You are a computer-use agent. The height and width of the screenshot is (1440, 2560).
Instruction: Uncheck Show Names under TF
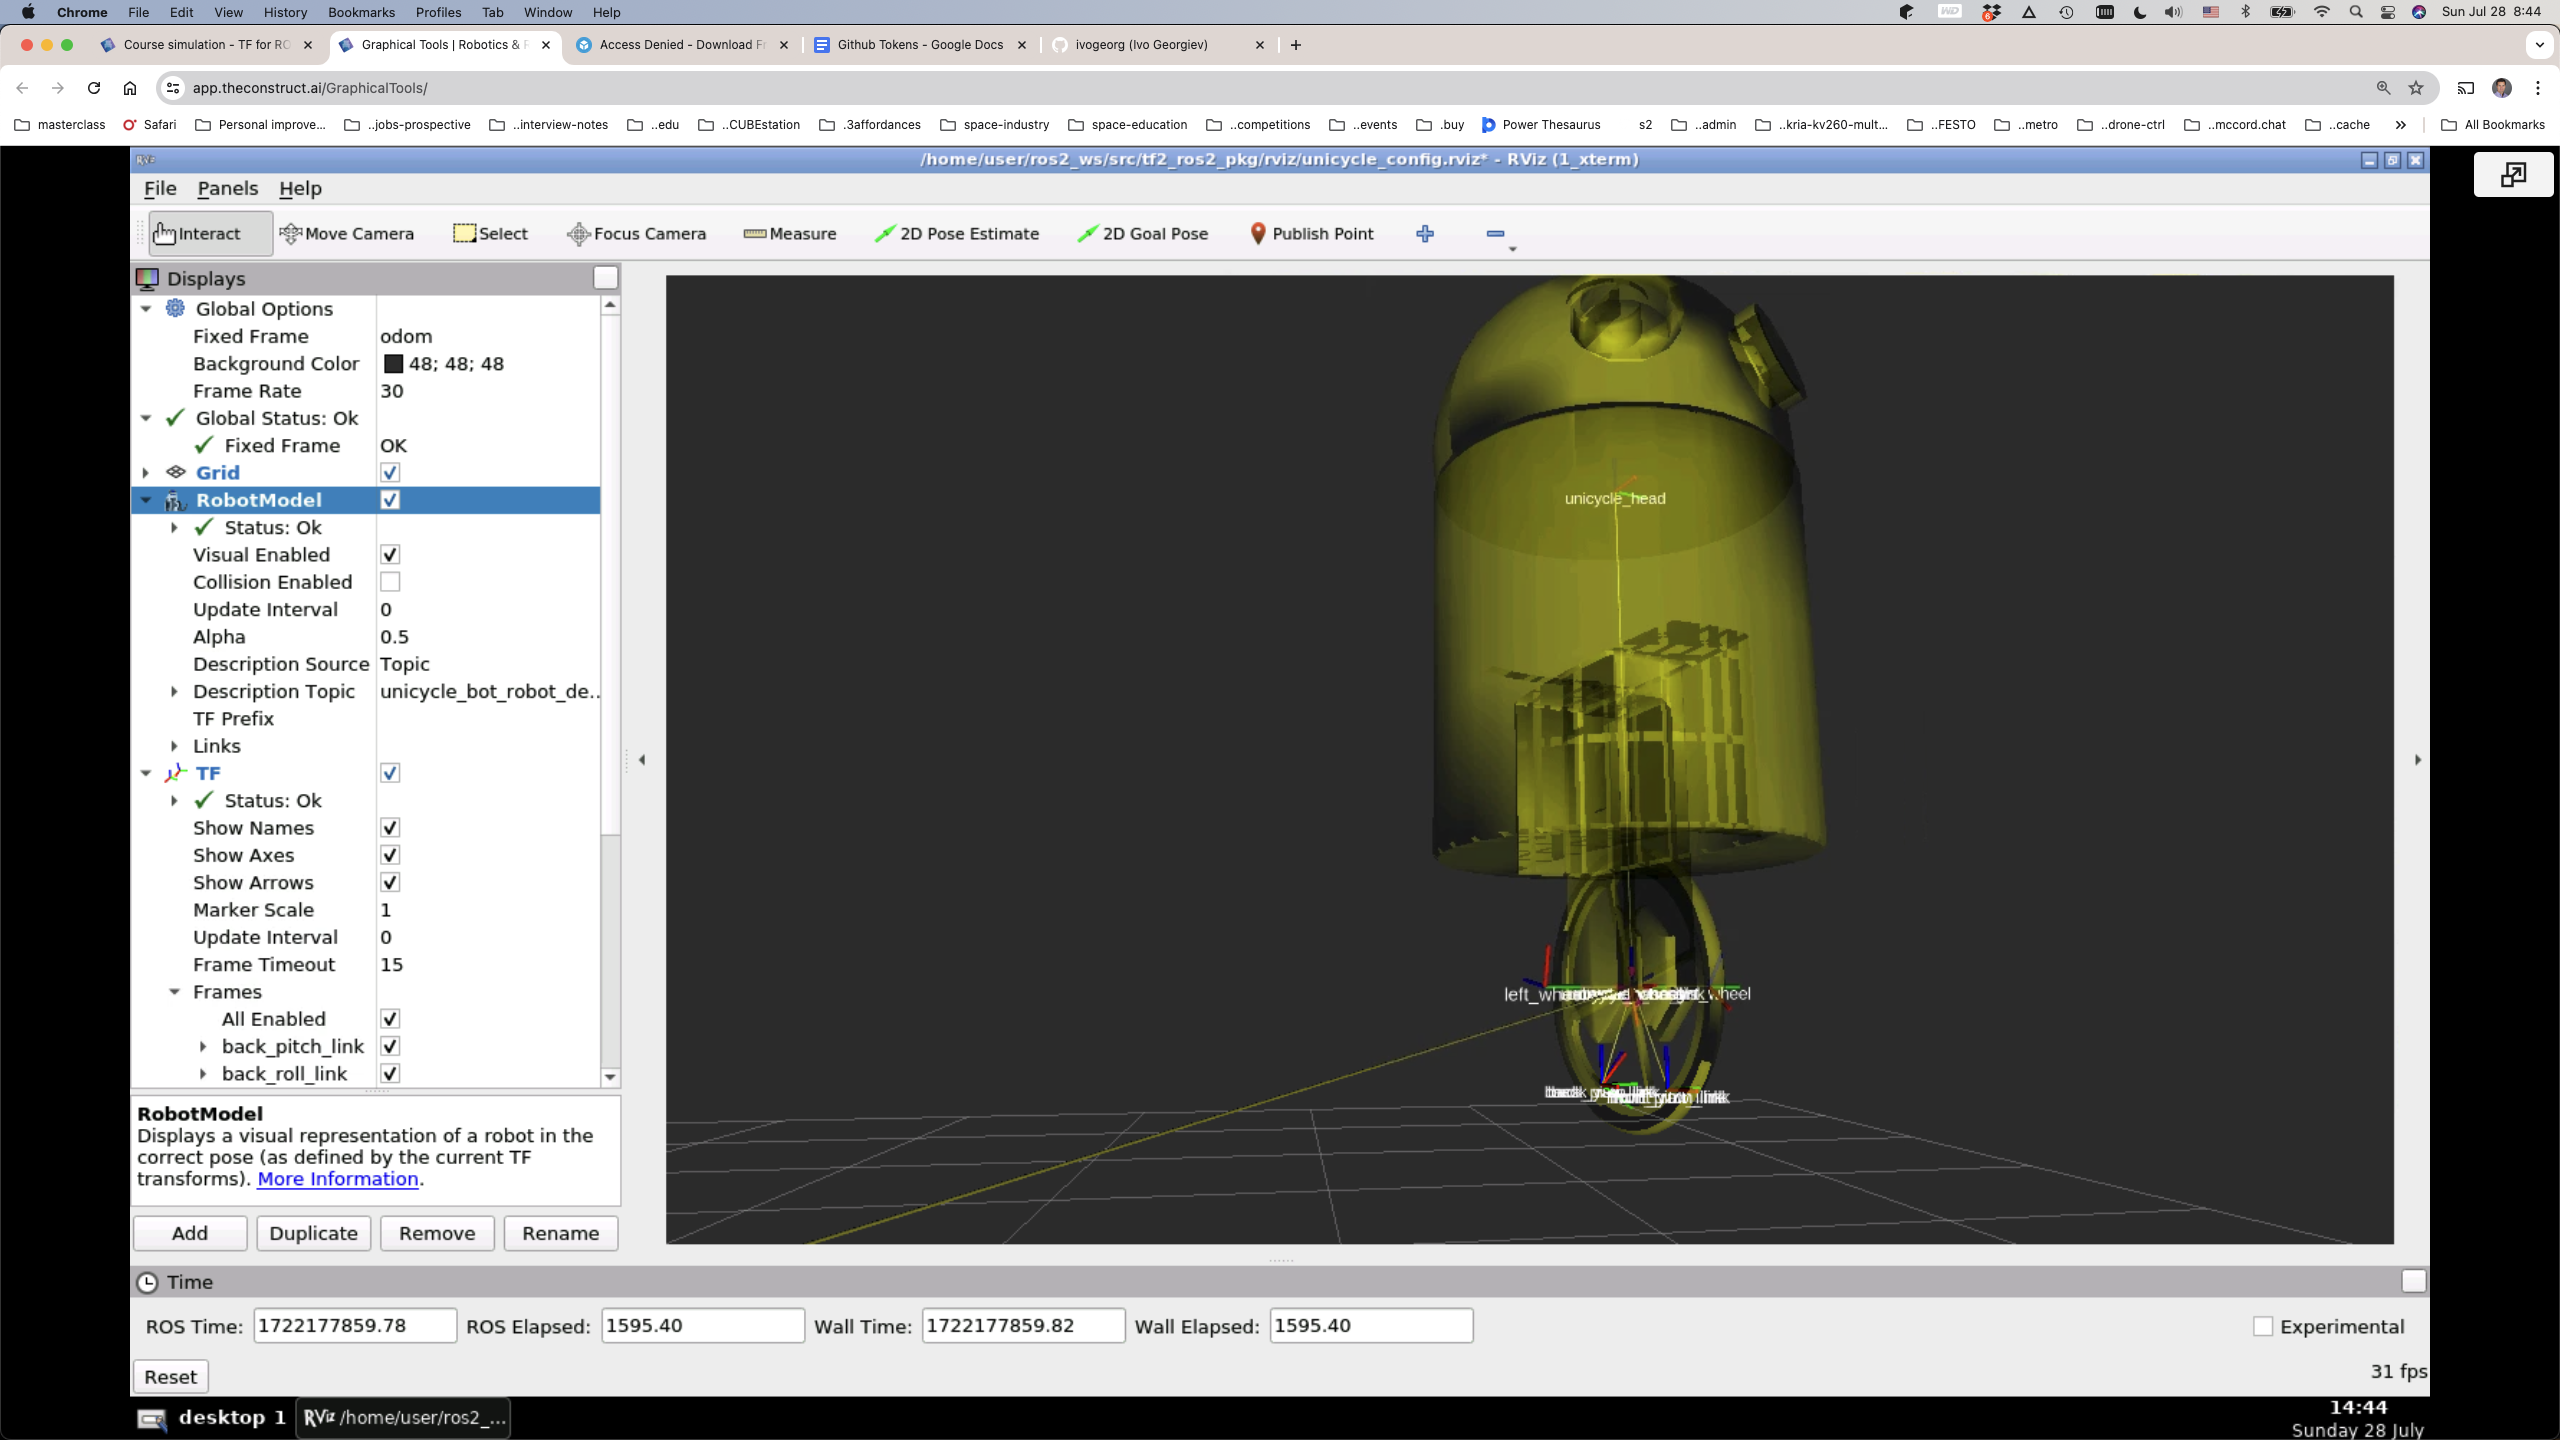(x=390, y=828)
